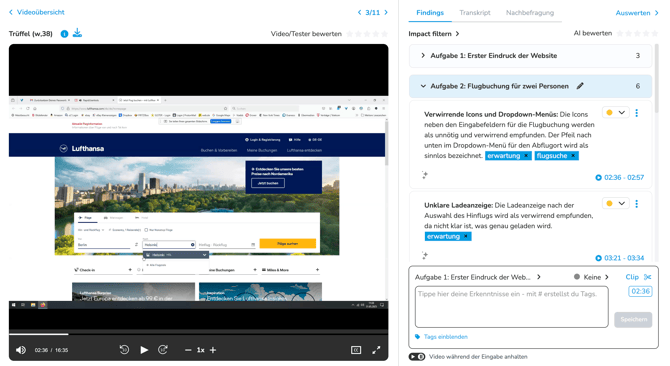Click the 02:36 timestamp box
This screenshot has width=670, height=366.
(x=640, y=291)
